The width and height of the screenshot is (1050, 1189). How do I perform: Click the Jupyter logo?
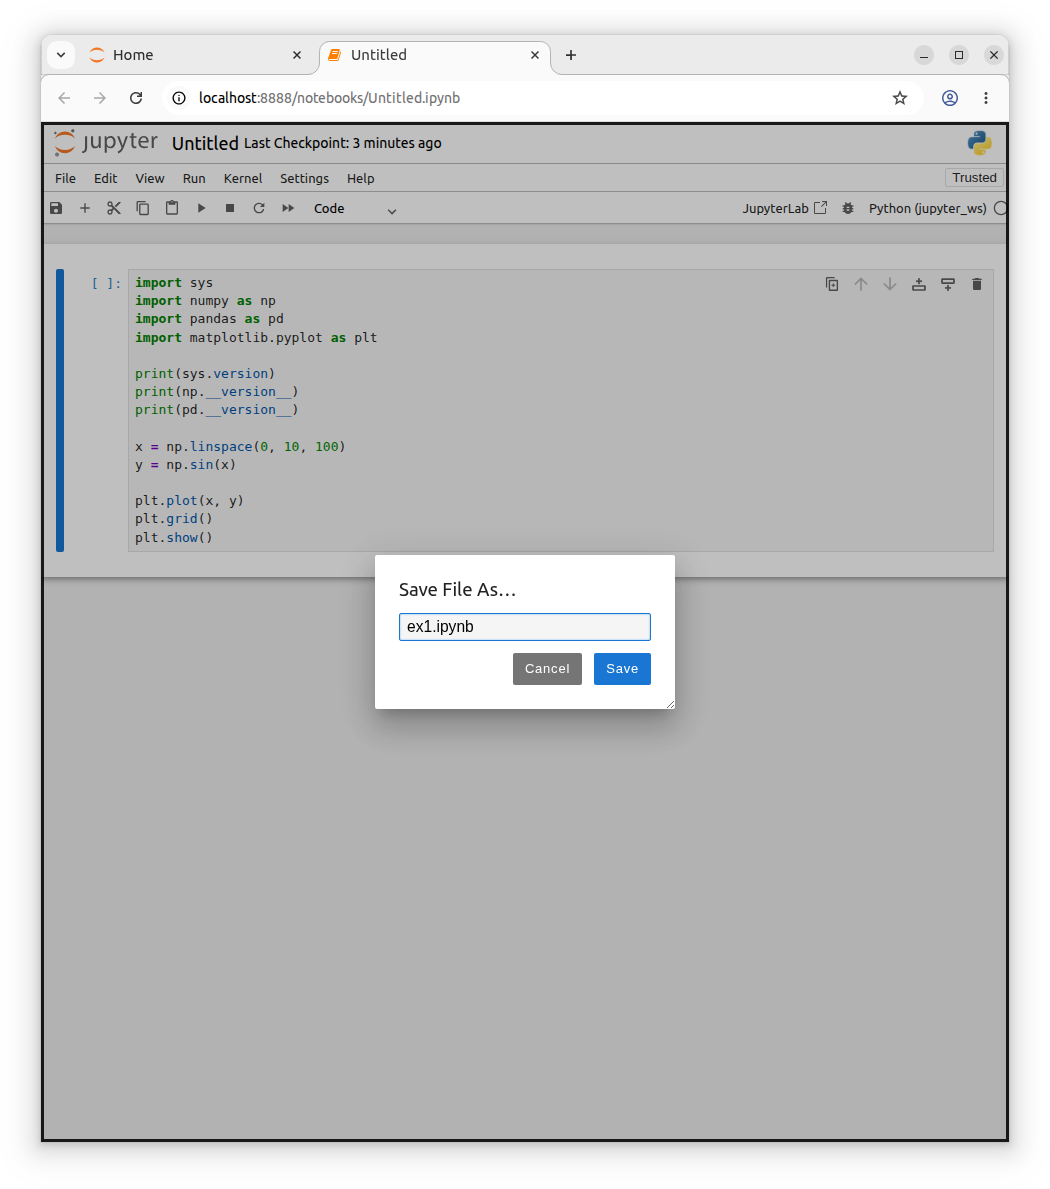[105, 143]
